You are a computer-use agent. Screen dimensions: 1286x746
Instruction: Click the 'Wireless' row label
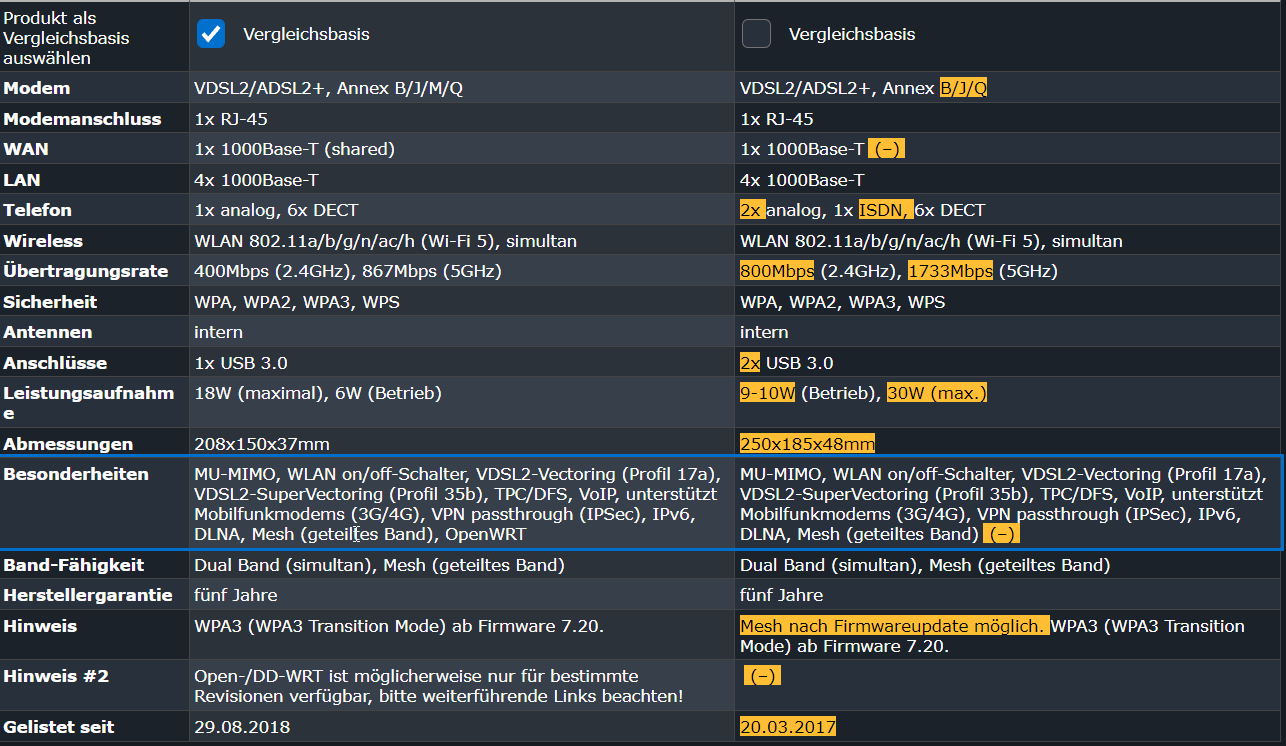tap(43, 241)
